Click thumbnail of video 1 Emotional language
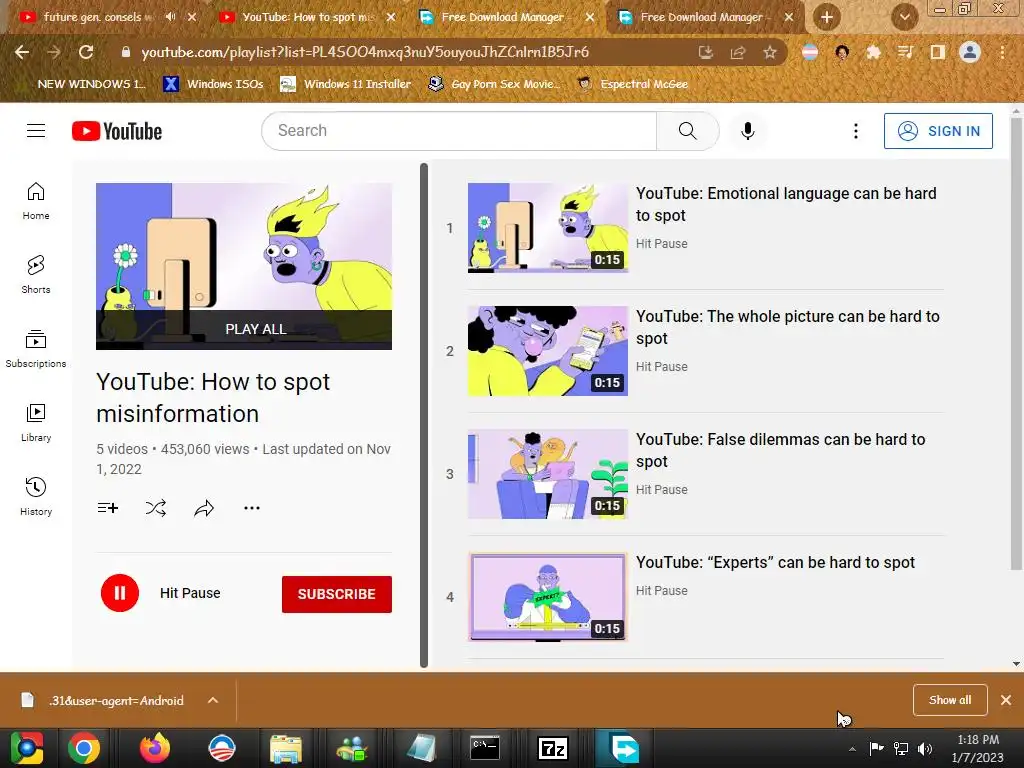The height and width of the screenshot is (768, 1024). tap(548, 228)
